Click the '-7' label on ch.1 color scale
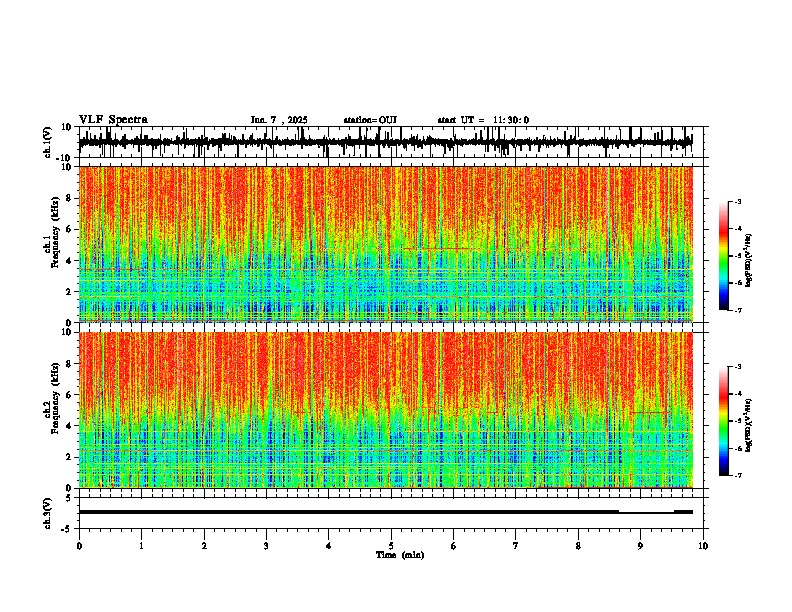 point(738,310)
